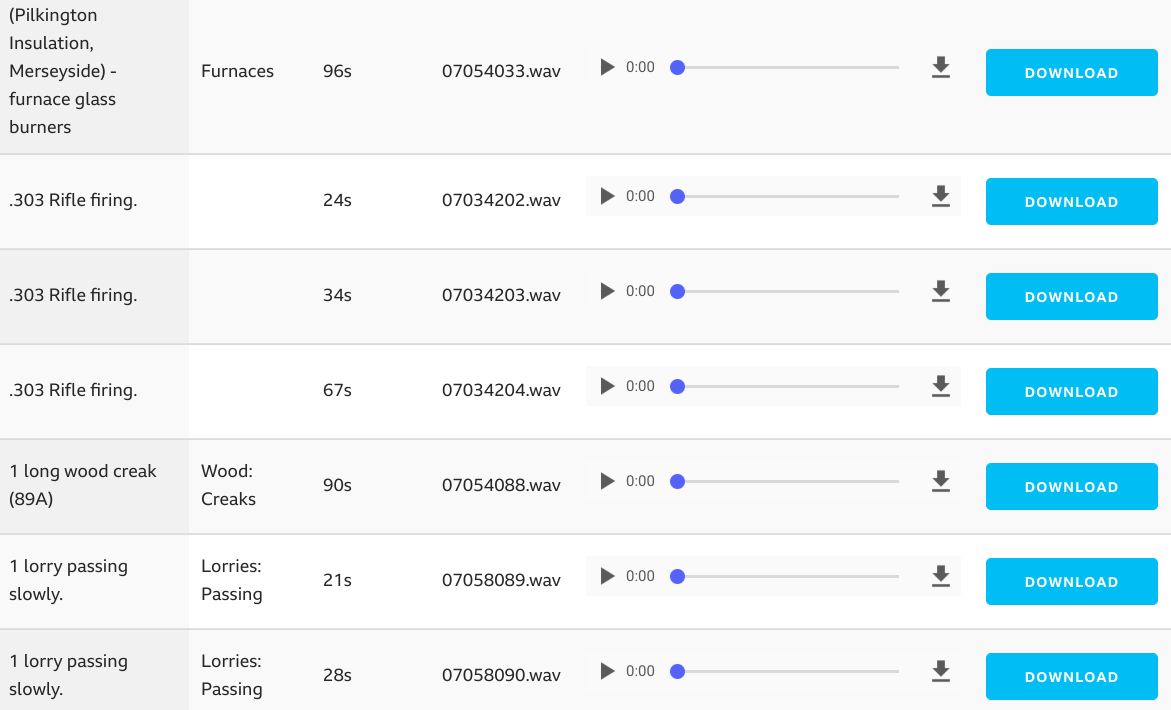
Task: Click download arrow icon in 07054088.wav player
Action: [x=941, y=481]
